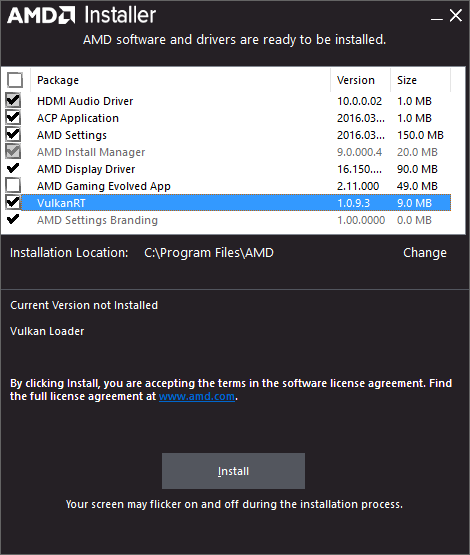
Task: Select the AMD Gaming Evolved App row name
Action: pyautogui.click(x=104, y=186)
